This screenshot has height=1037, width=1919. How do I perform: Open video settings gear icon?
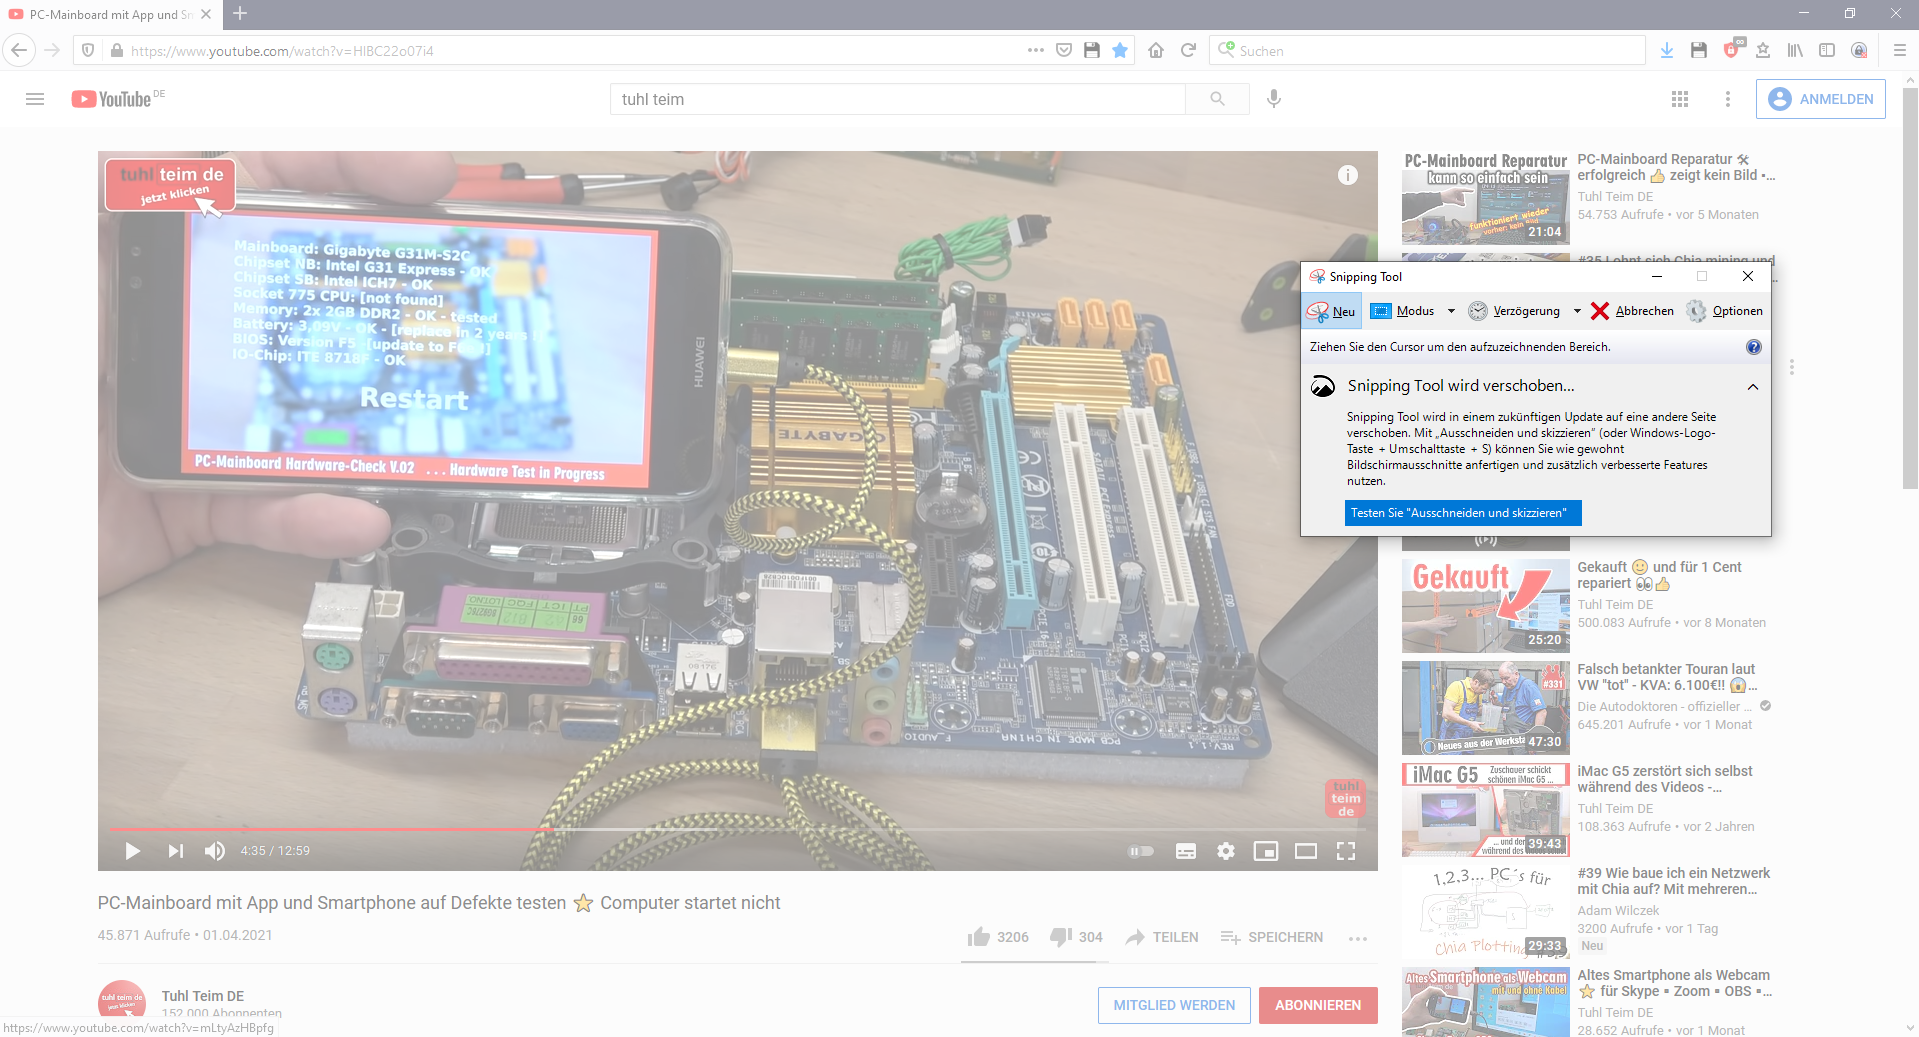[1225, 851]
